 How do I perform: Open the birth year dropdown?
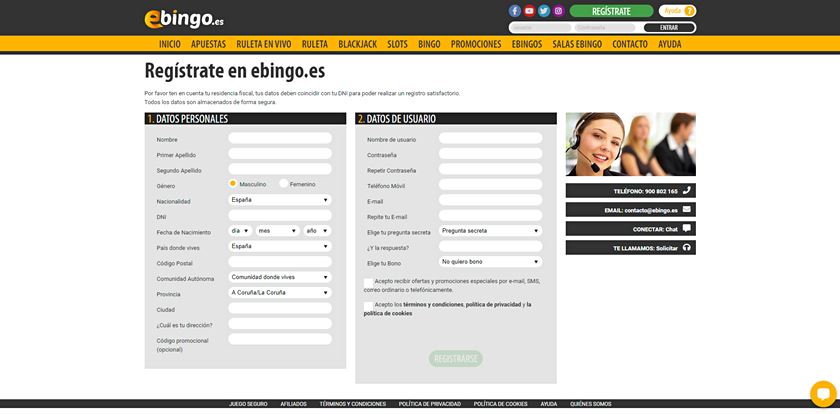(x=317, y=231)
